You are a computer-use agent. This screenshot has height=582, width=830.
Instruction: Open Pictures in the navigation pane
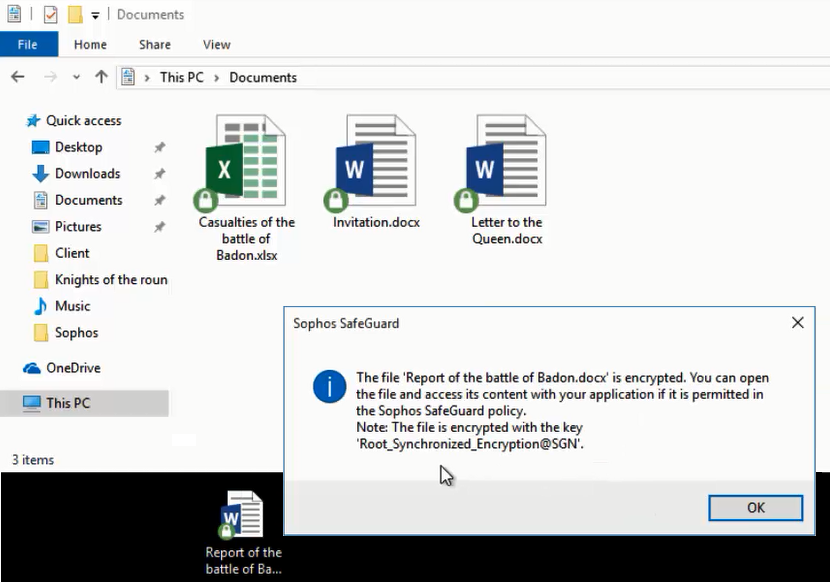pyautogui.click(x=78, y=227)
